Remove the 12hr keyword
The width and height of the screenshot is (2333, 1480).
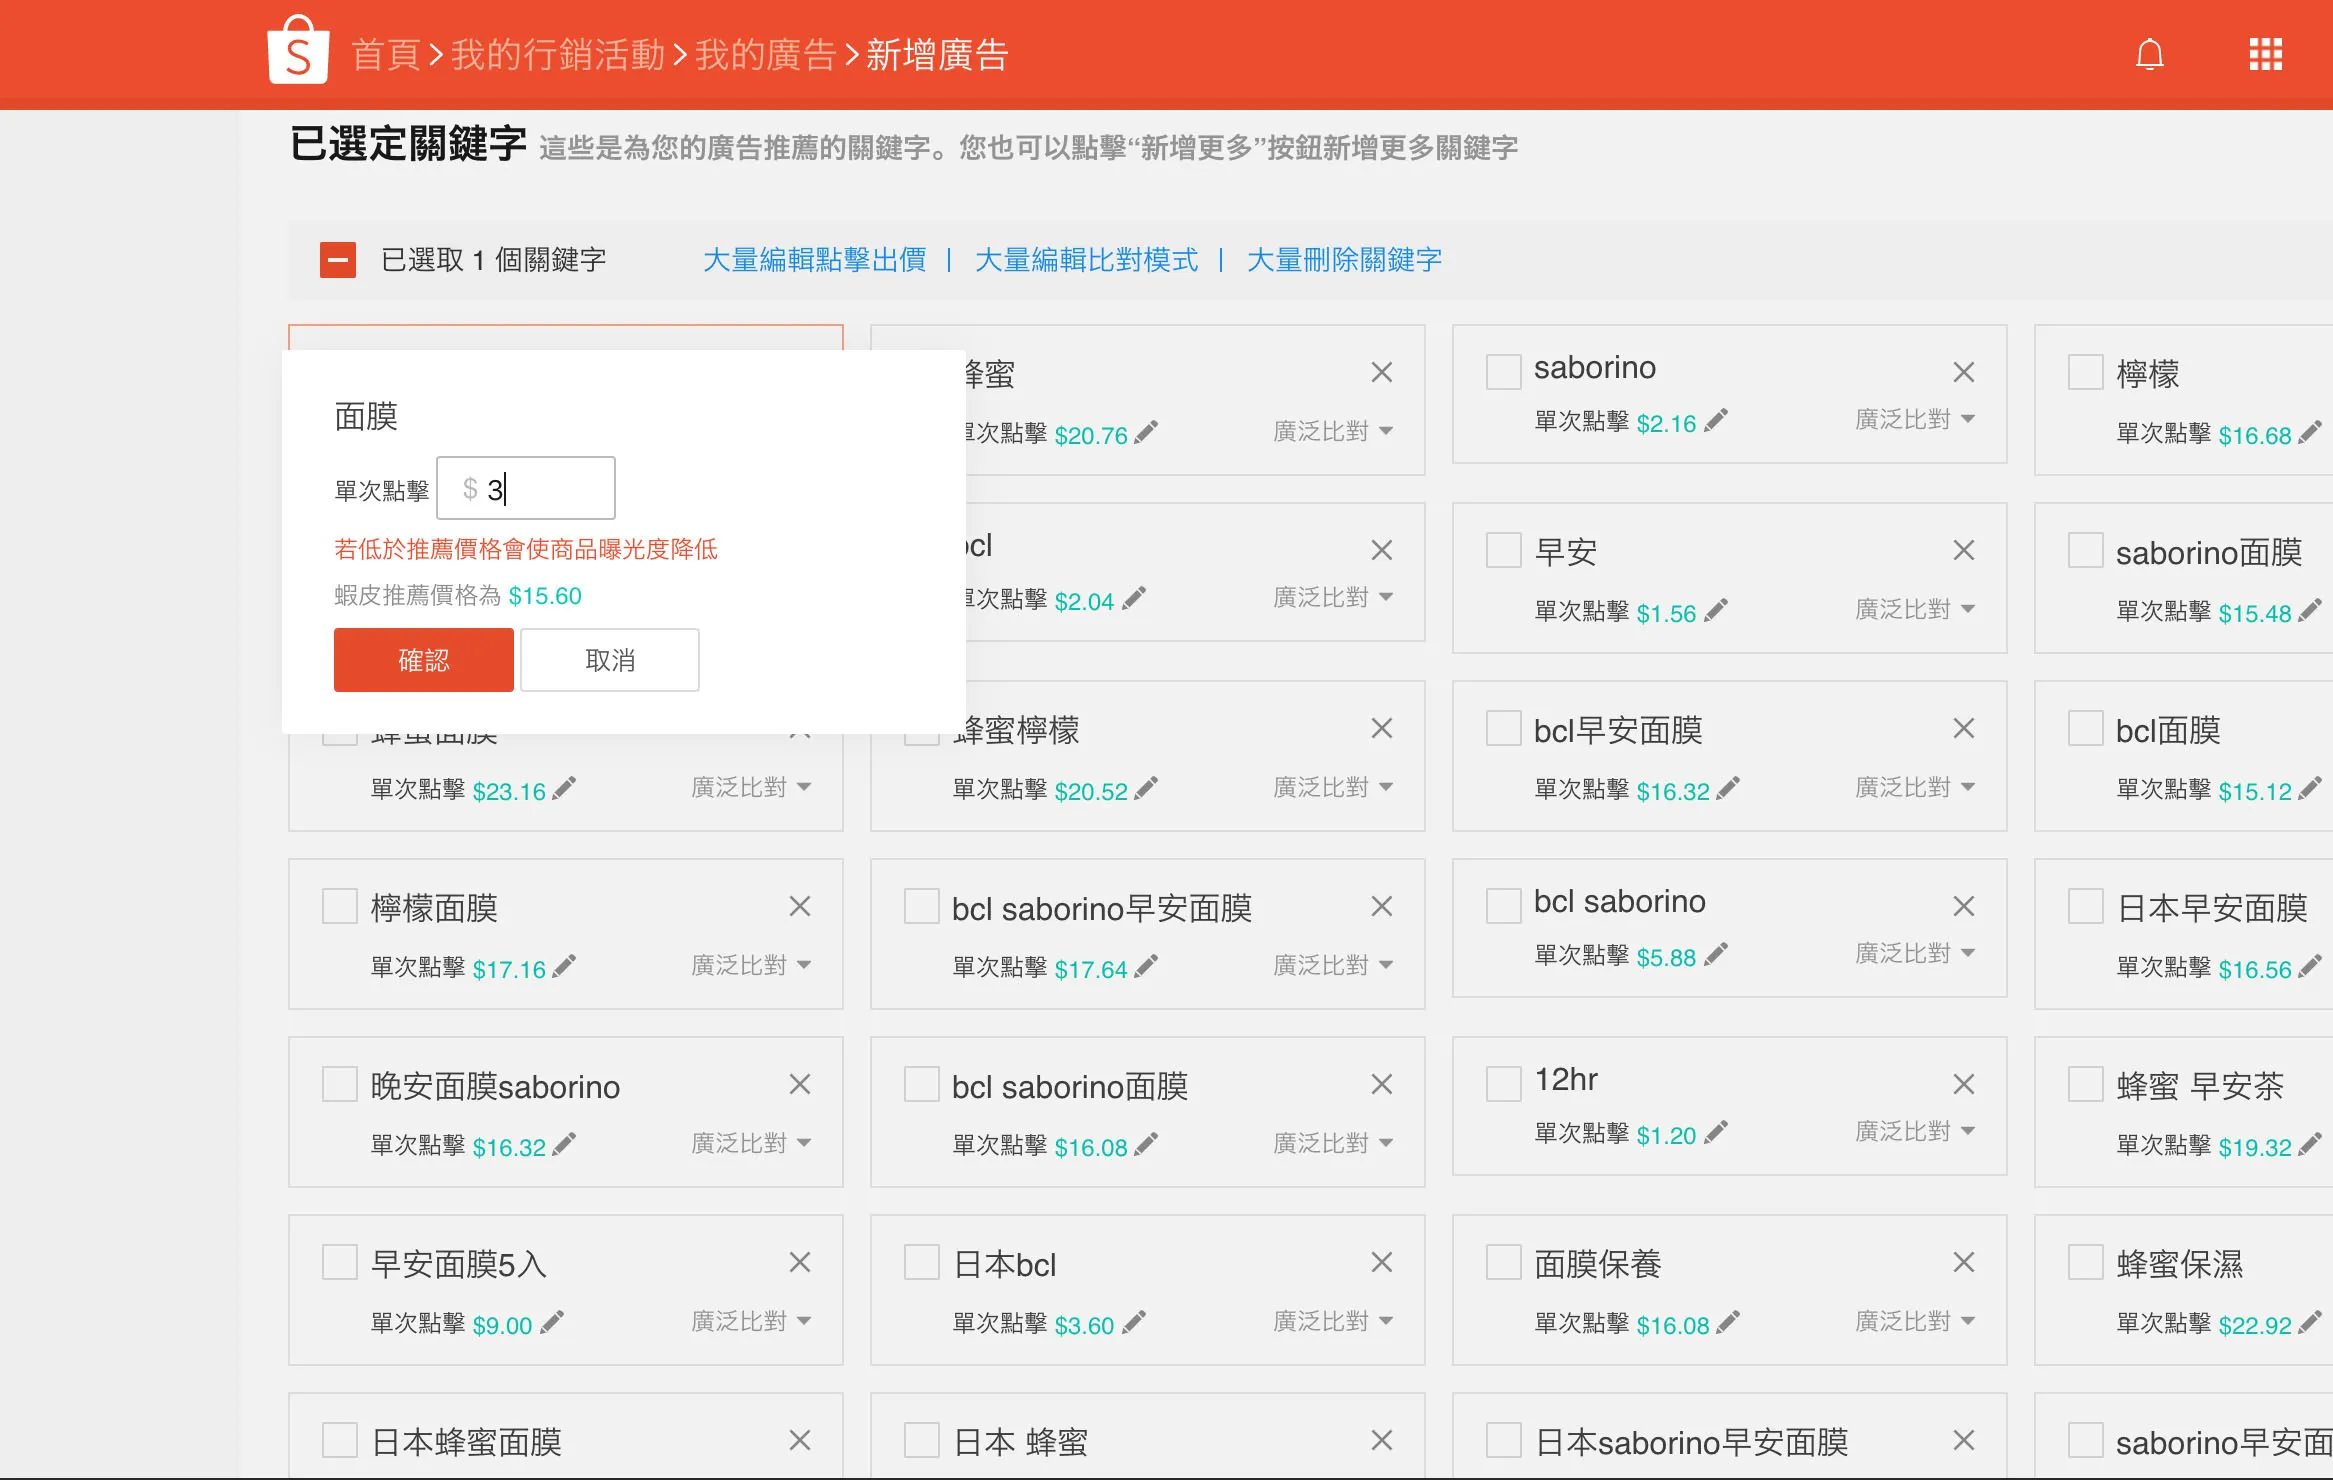(1963, 1085)
